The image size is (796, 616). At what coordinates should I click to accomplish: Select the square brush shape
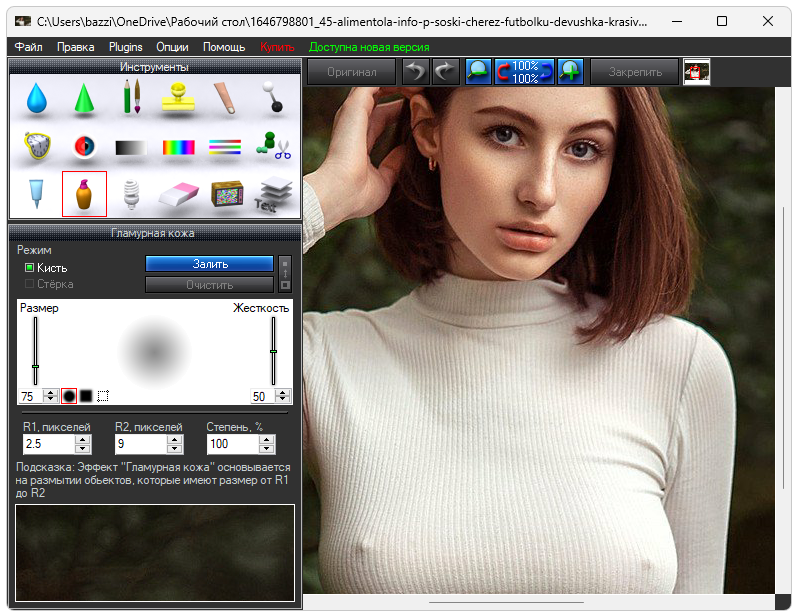coord(86,396)
